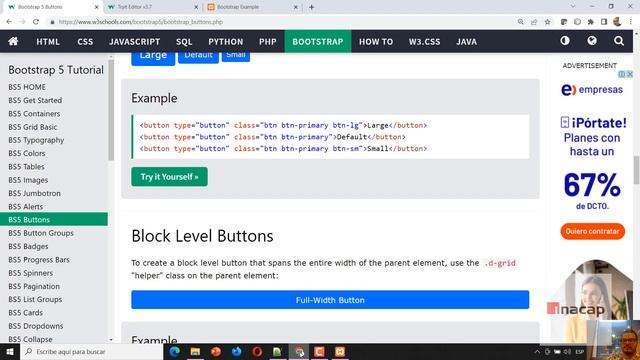Open the Chrome profile avatar

617,22
